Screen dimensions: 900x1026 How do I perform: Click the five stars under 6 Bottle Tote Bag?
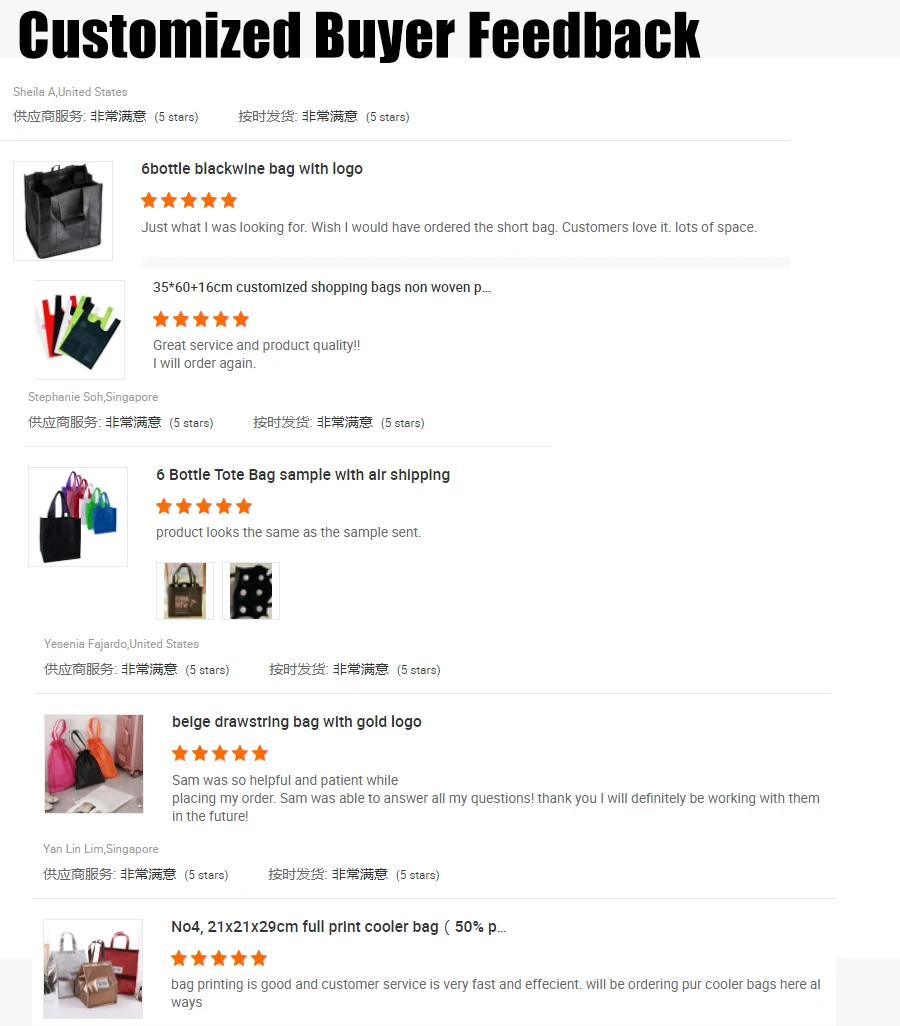204,506
